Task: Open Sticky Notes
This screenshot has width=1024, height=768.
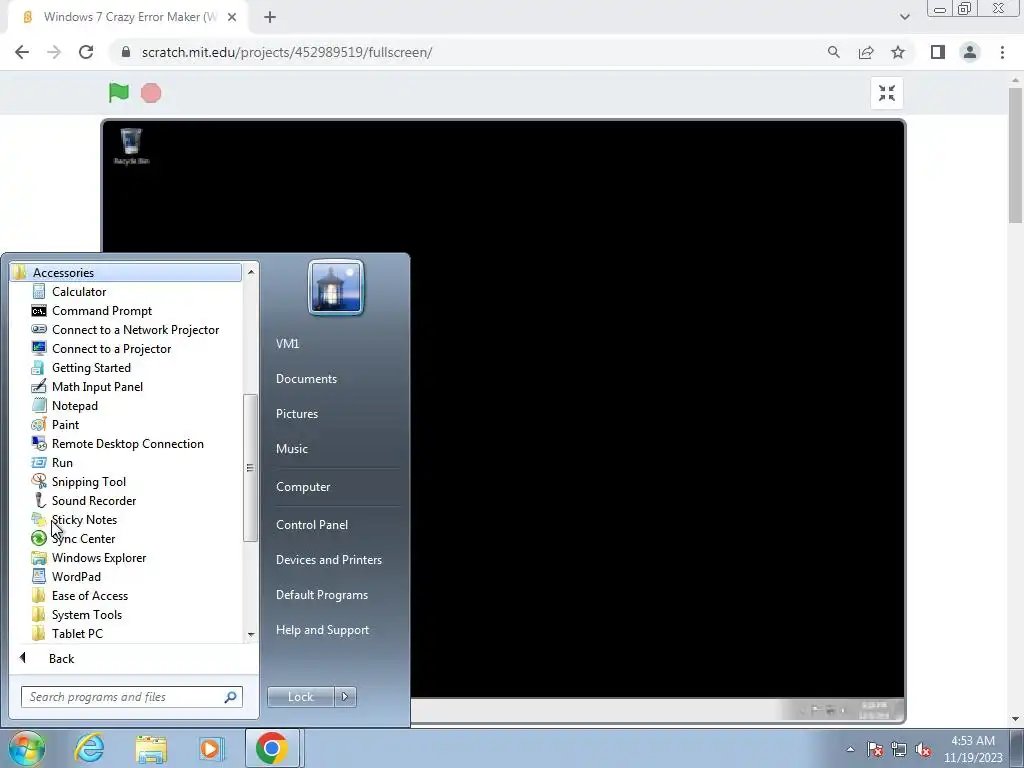Action: pos(84,520)
